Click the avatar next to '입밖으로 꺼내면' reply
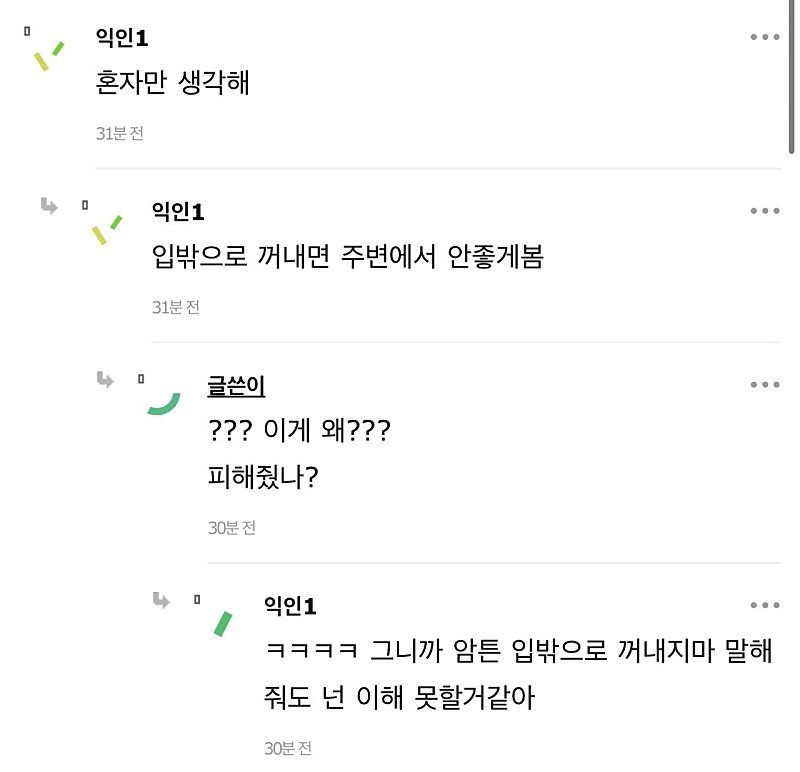 point(107,230)
